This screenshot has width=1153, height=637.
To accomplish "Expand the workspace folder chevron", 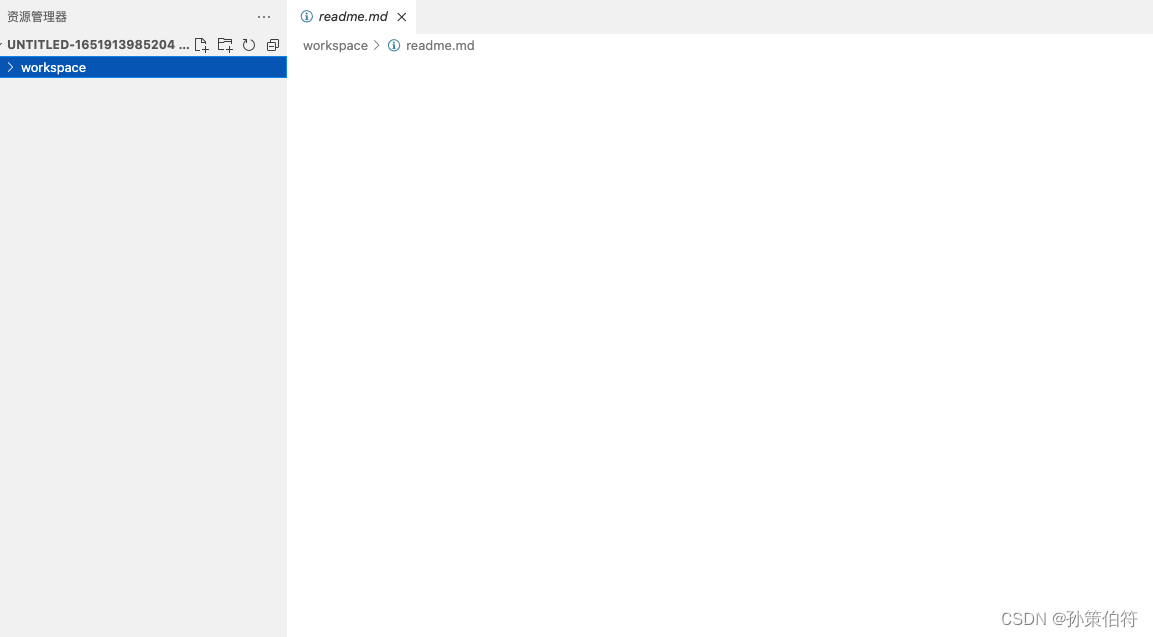I will (x=10, y=67).
